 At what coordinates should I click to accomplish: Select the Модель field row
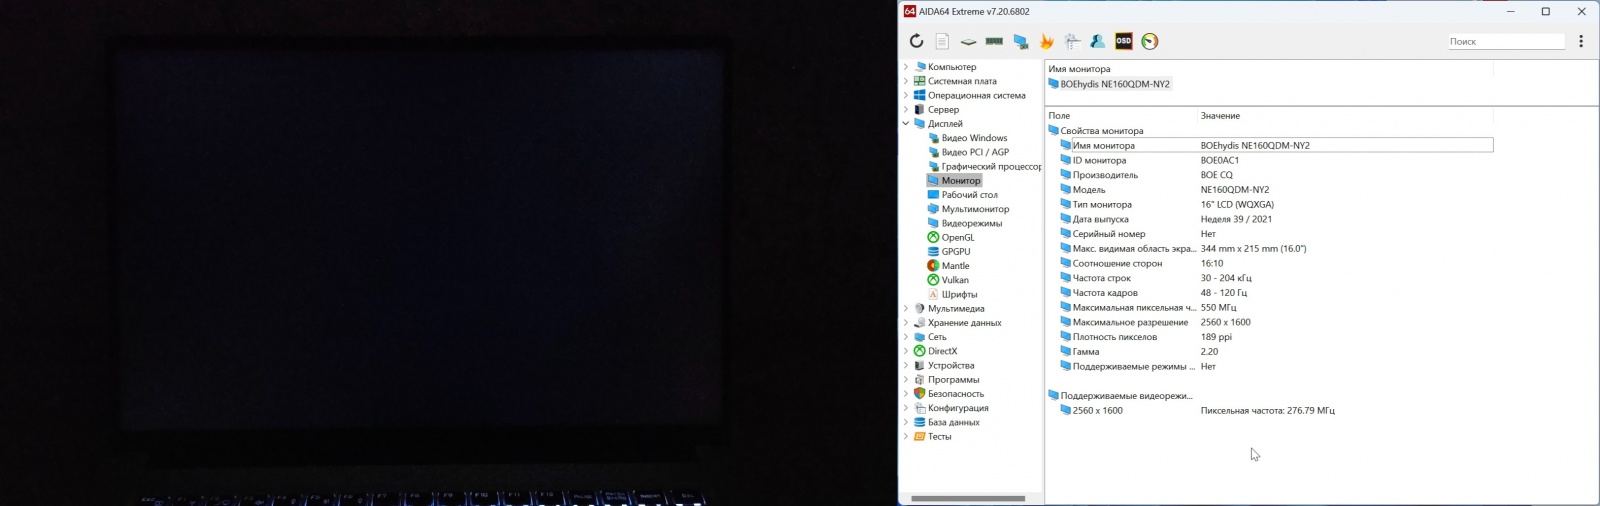click(x=1276, y=190)
